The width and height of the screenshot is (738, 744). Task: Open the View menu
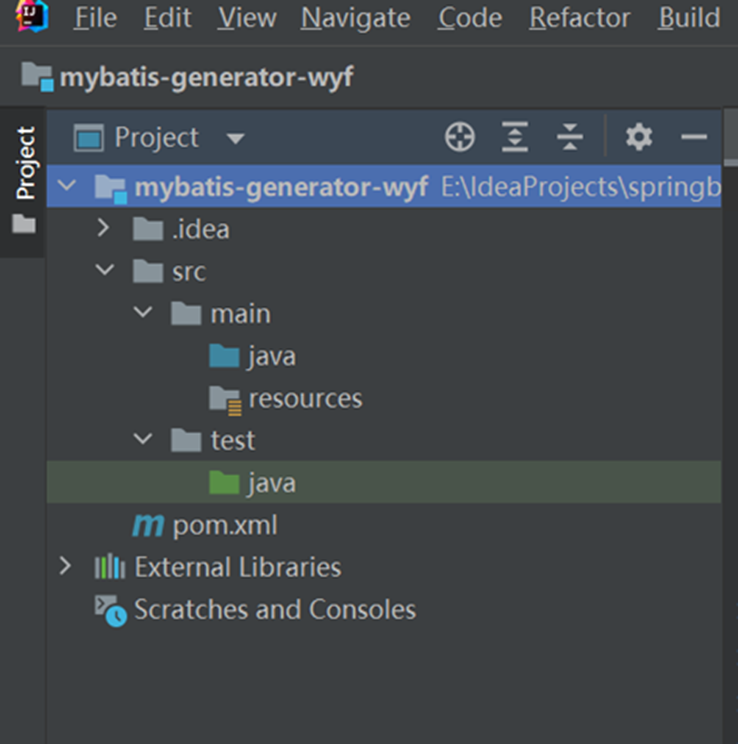(247, 18)
